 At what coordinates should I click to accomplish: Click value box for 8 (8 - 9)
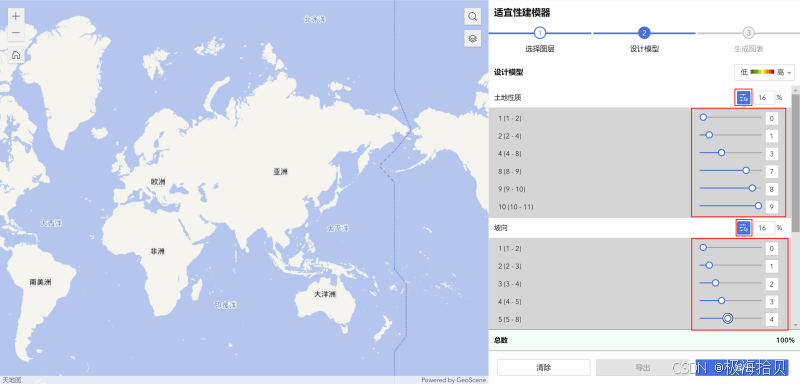coord(771,171)
